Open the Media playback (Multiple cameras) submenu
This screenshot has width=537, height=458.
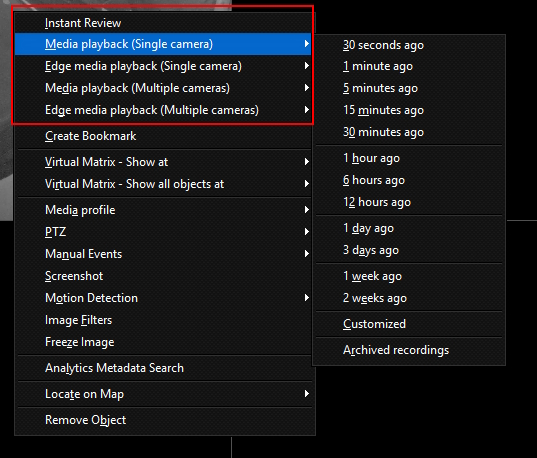tap(164, 88)
